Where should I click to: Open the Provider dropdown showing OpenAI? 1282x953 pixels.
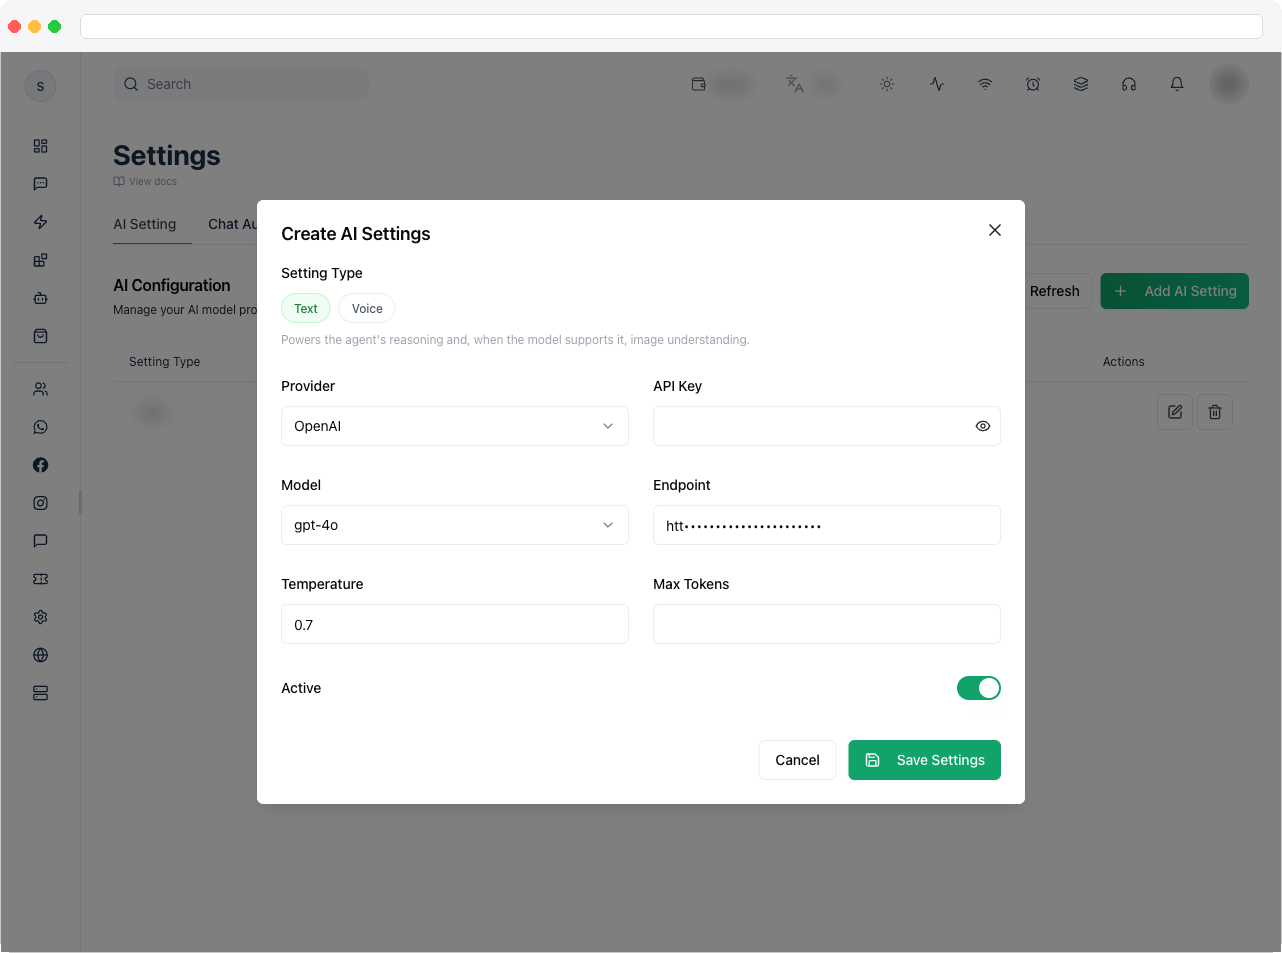(455, 426)
